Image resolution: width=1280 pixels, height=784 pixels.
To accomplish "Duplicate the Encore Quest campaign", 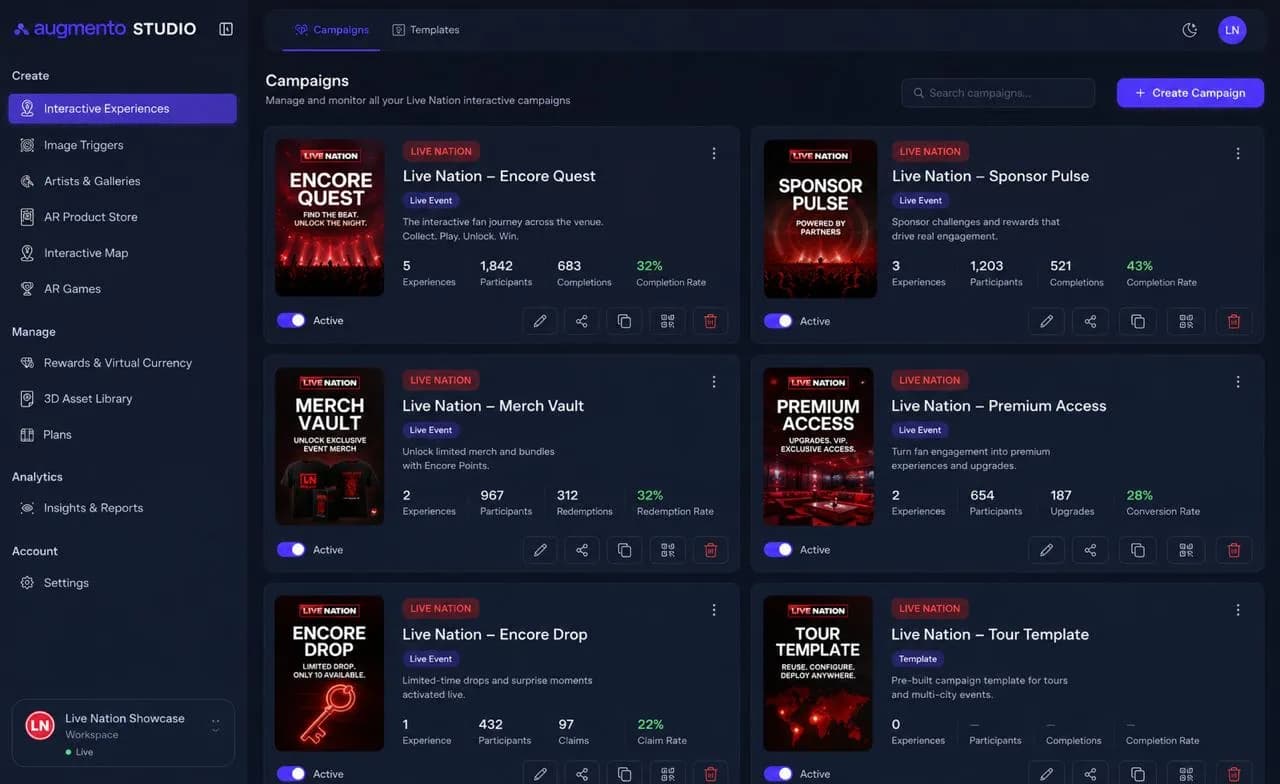I will point(624,321).
